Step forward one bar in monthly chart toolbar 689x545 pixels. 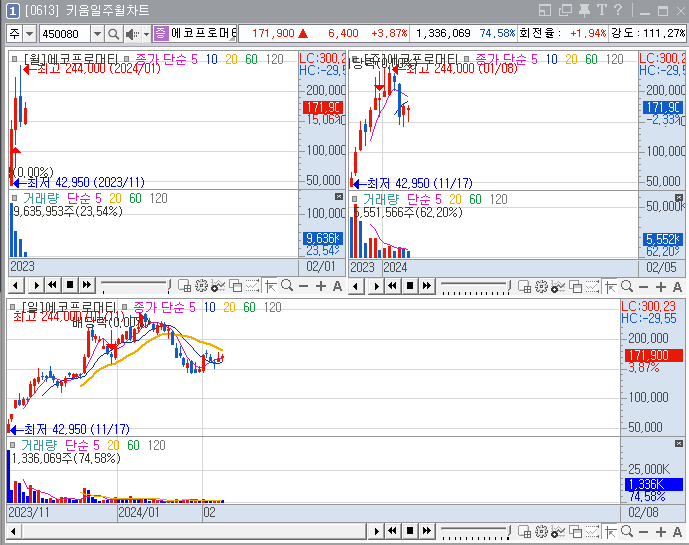pyautogui.click(x=36, y=286)
